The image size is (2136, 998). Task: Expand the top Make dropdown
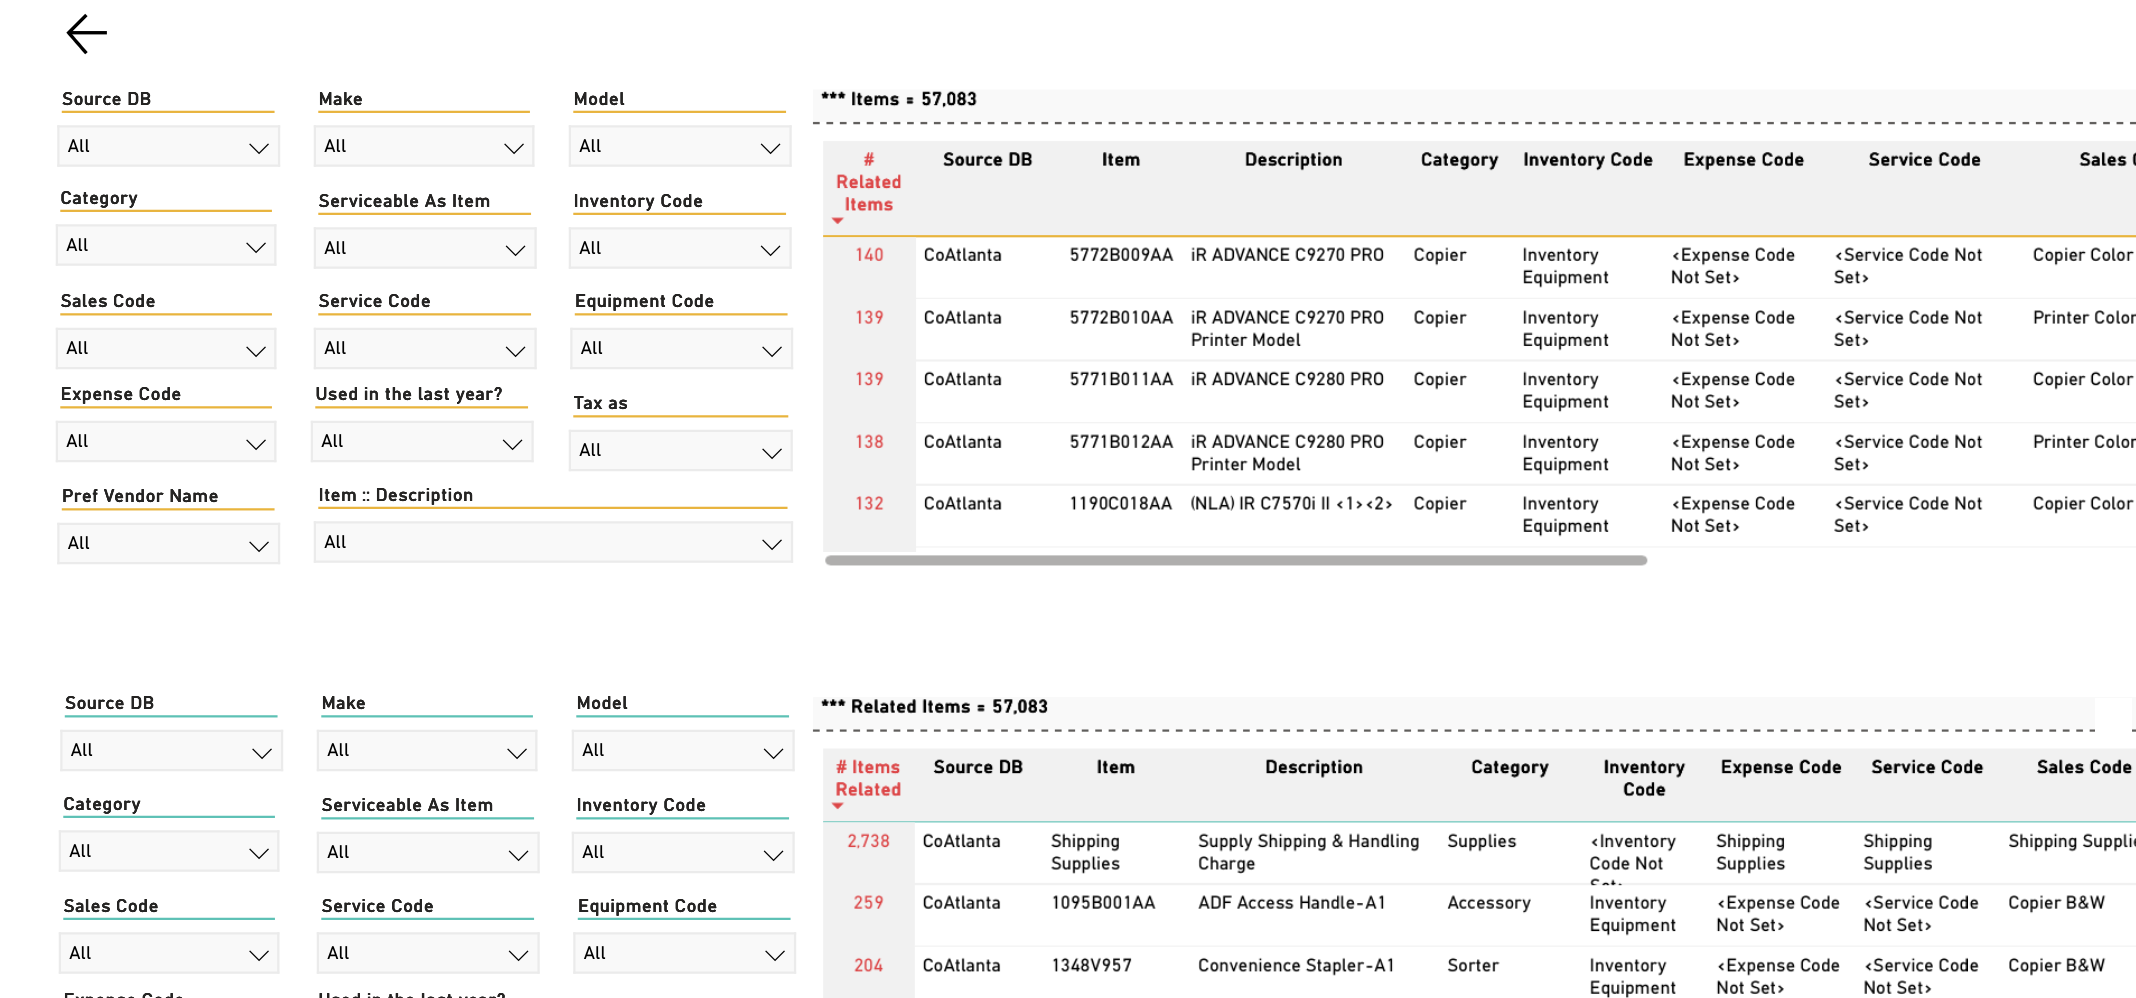[424, 147]
